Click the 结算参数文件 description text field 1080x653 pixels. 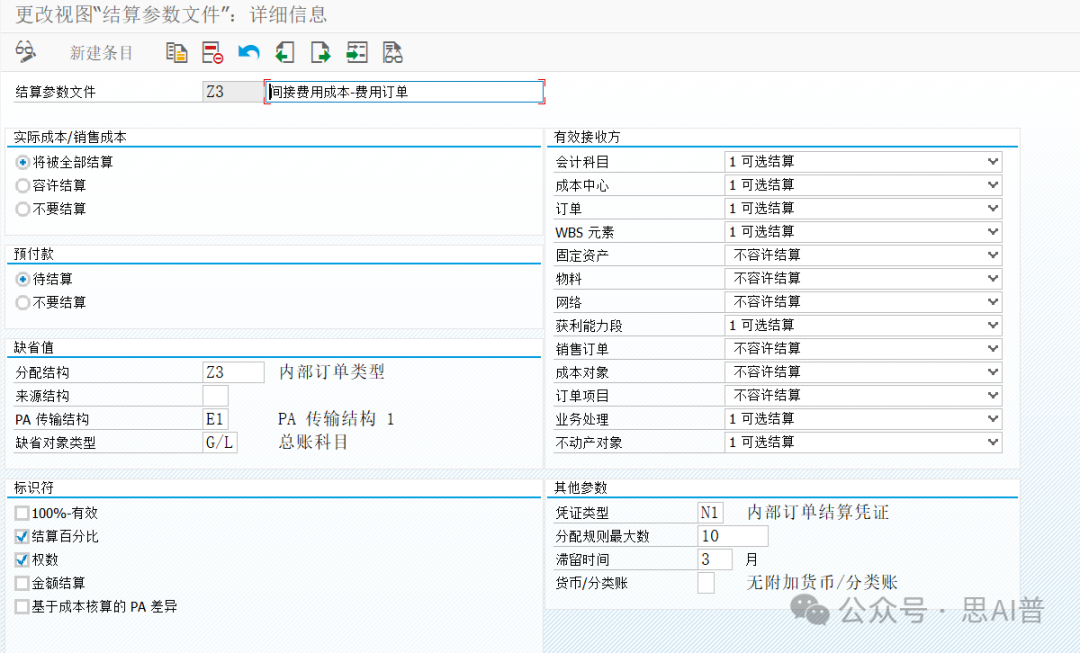[404, 92]
